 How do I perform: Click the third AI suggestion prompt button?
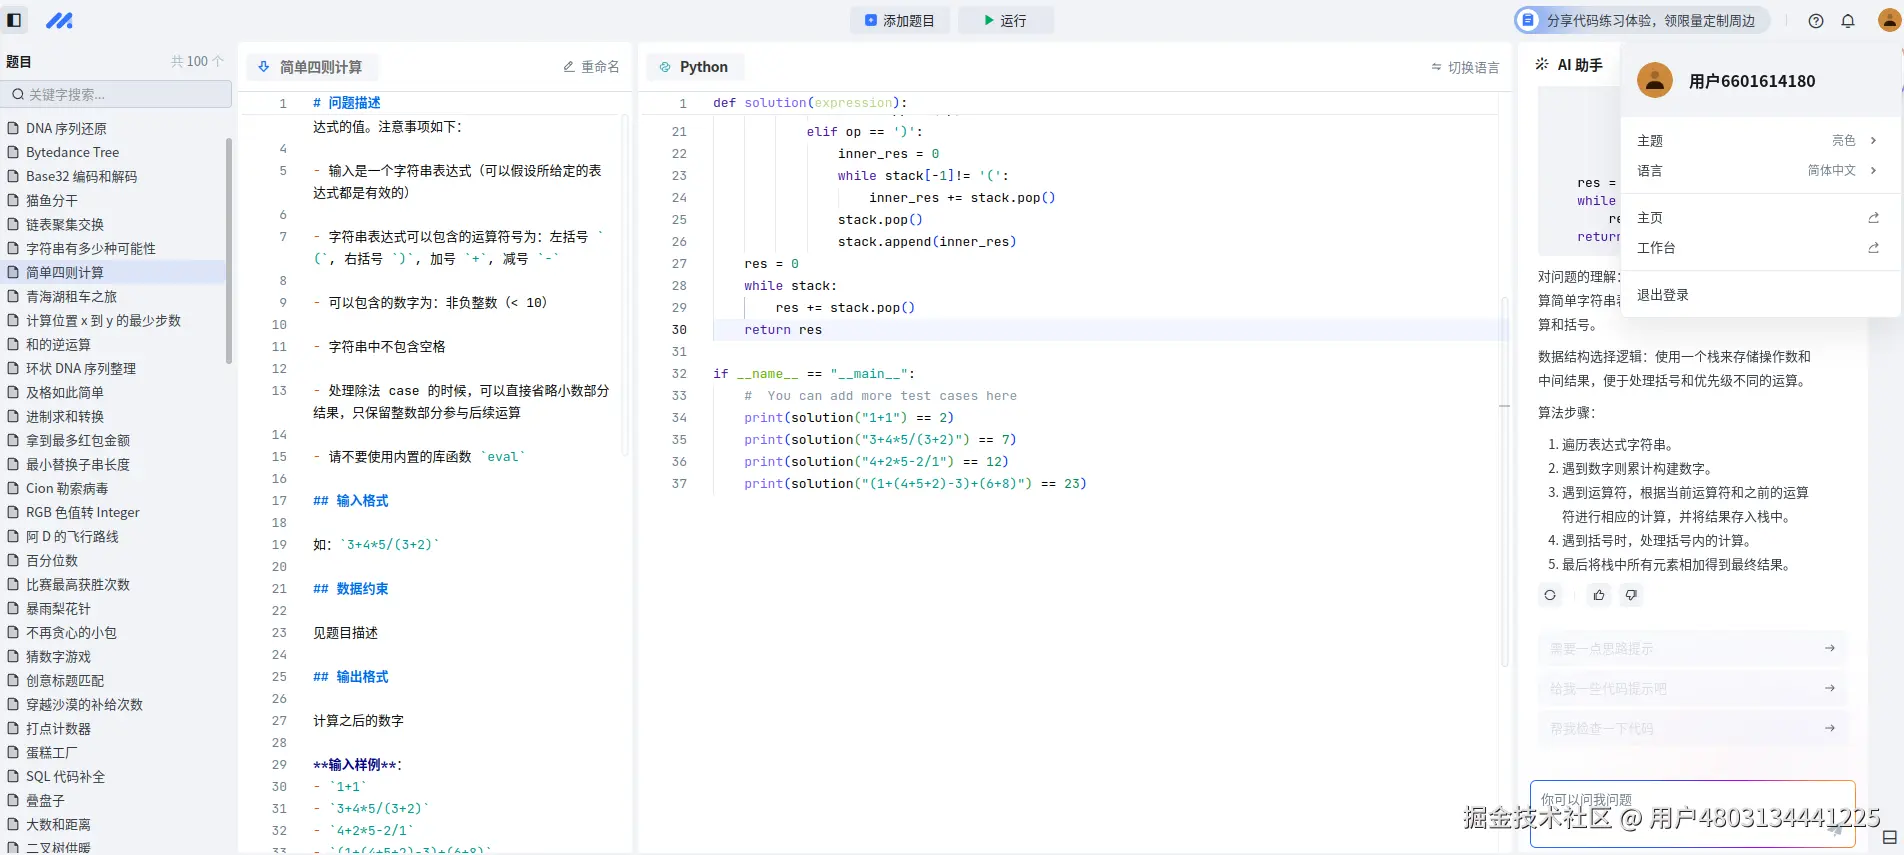(x=1692, y=728)
